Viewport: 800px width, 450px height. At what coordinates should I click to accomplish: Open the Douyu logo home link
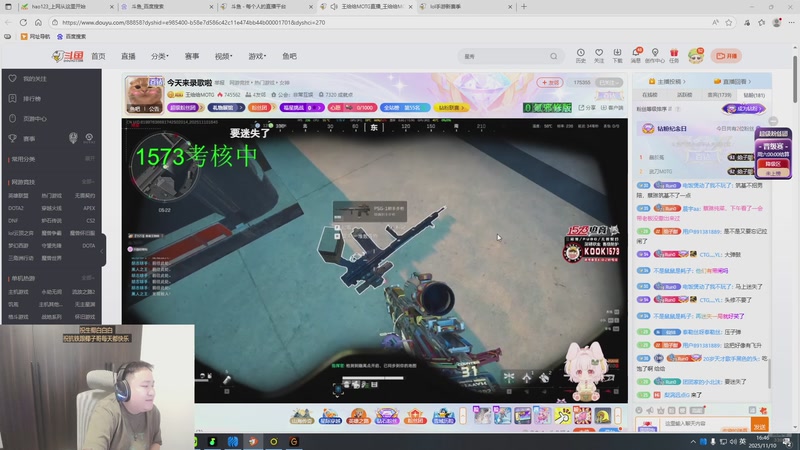[x=67, y=56]
